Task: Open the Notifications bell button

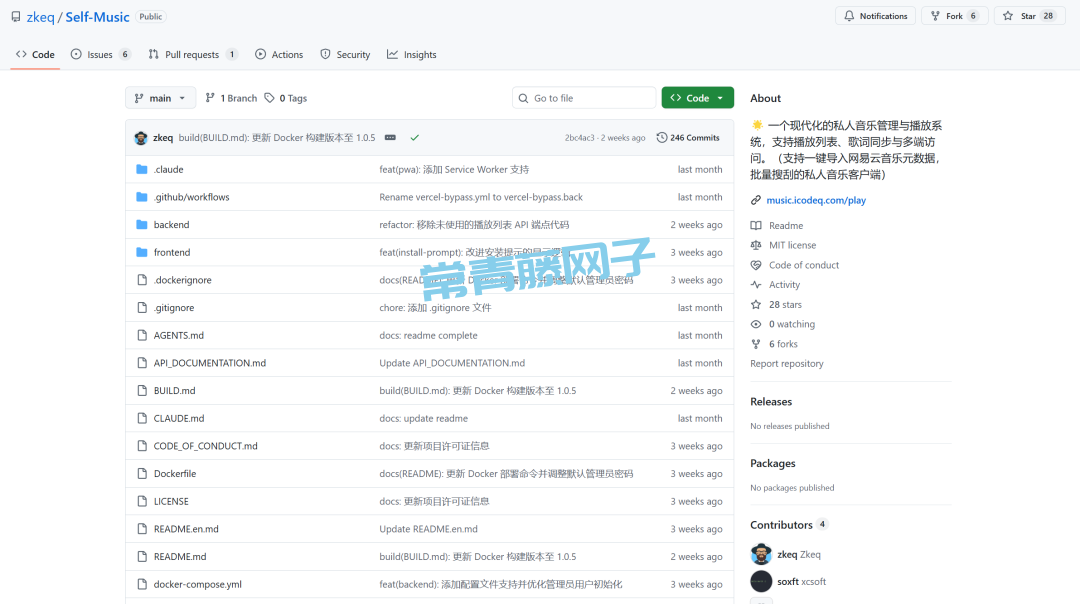Action: click(x=875, y=16)
